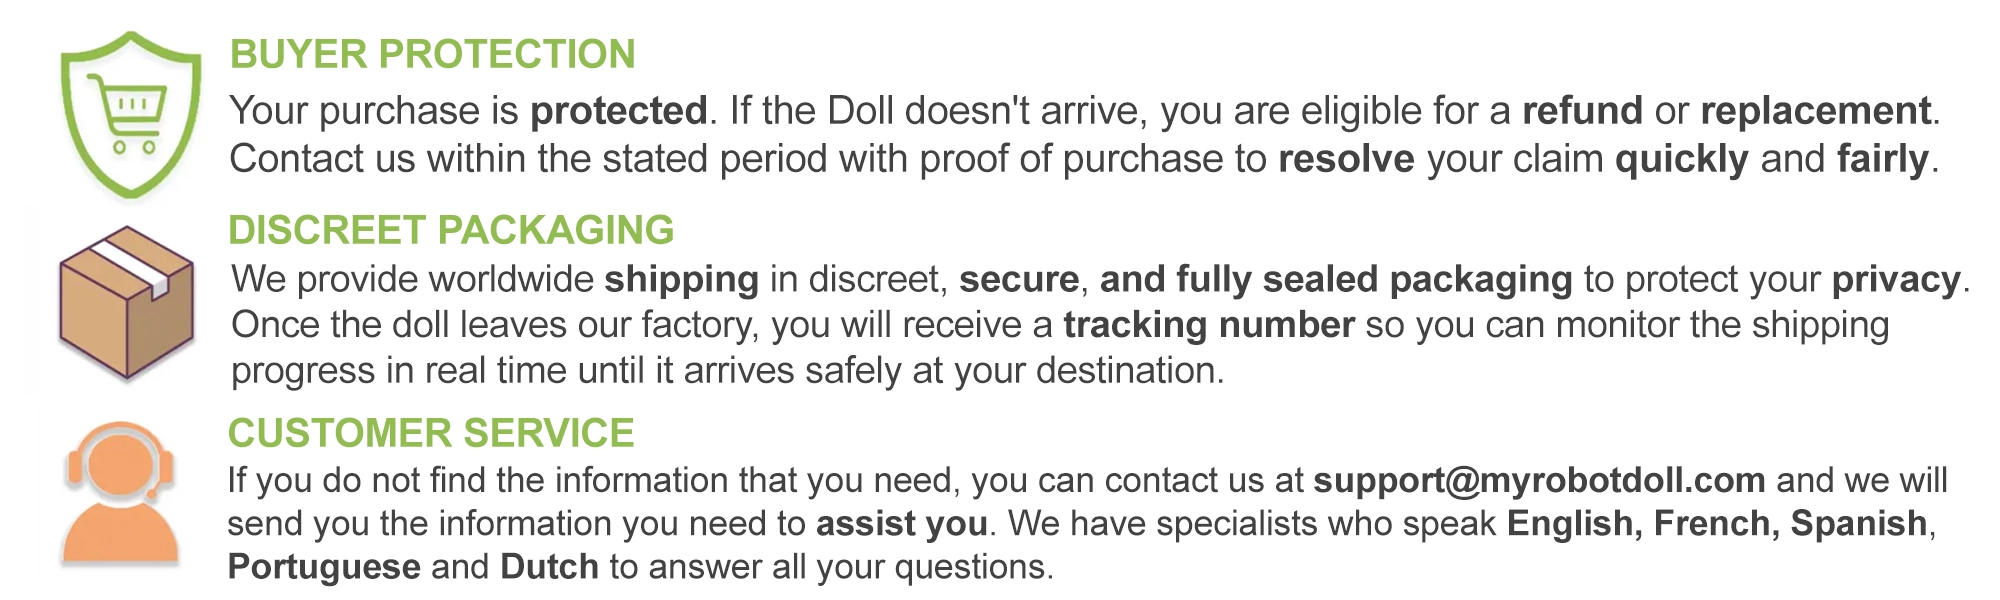Click the bold "tracking number" text
Screen dimensions: 2000x600
pos(1208,325)
